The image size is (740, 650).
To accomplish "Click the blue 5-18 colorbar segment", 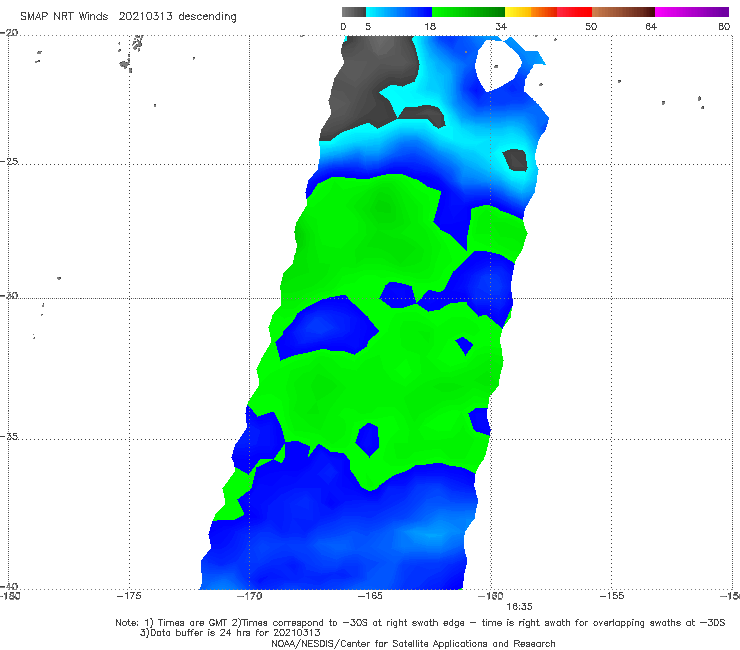I will click(x=399, y=12).
